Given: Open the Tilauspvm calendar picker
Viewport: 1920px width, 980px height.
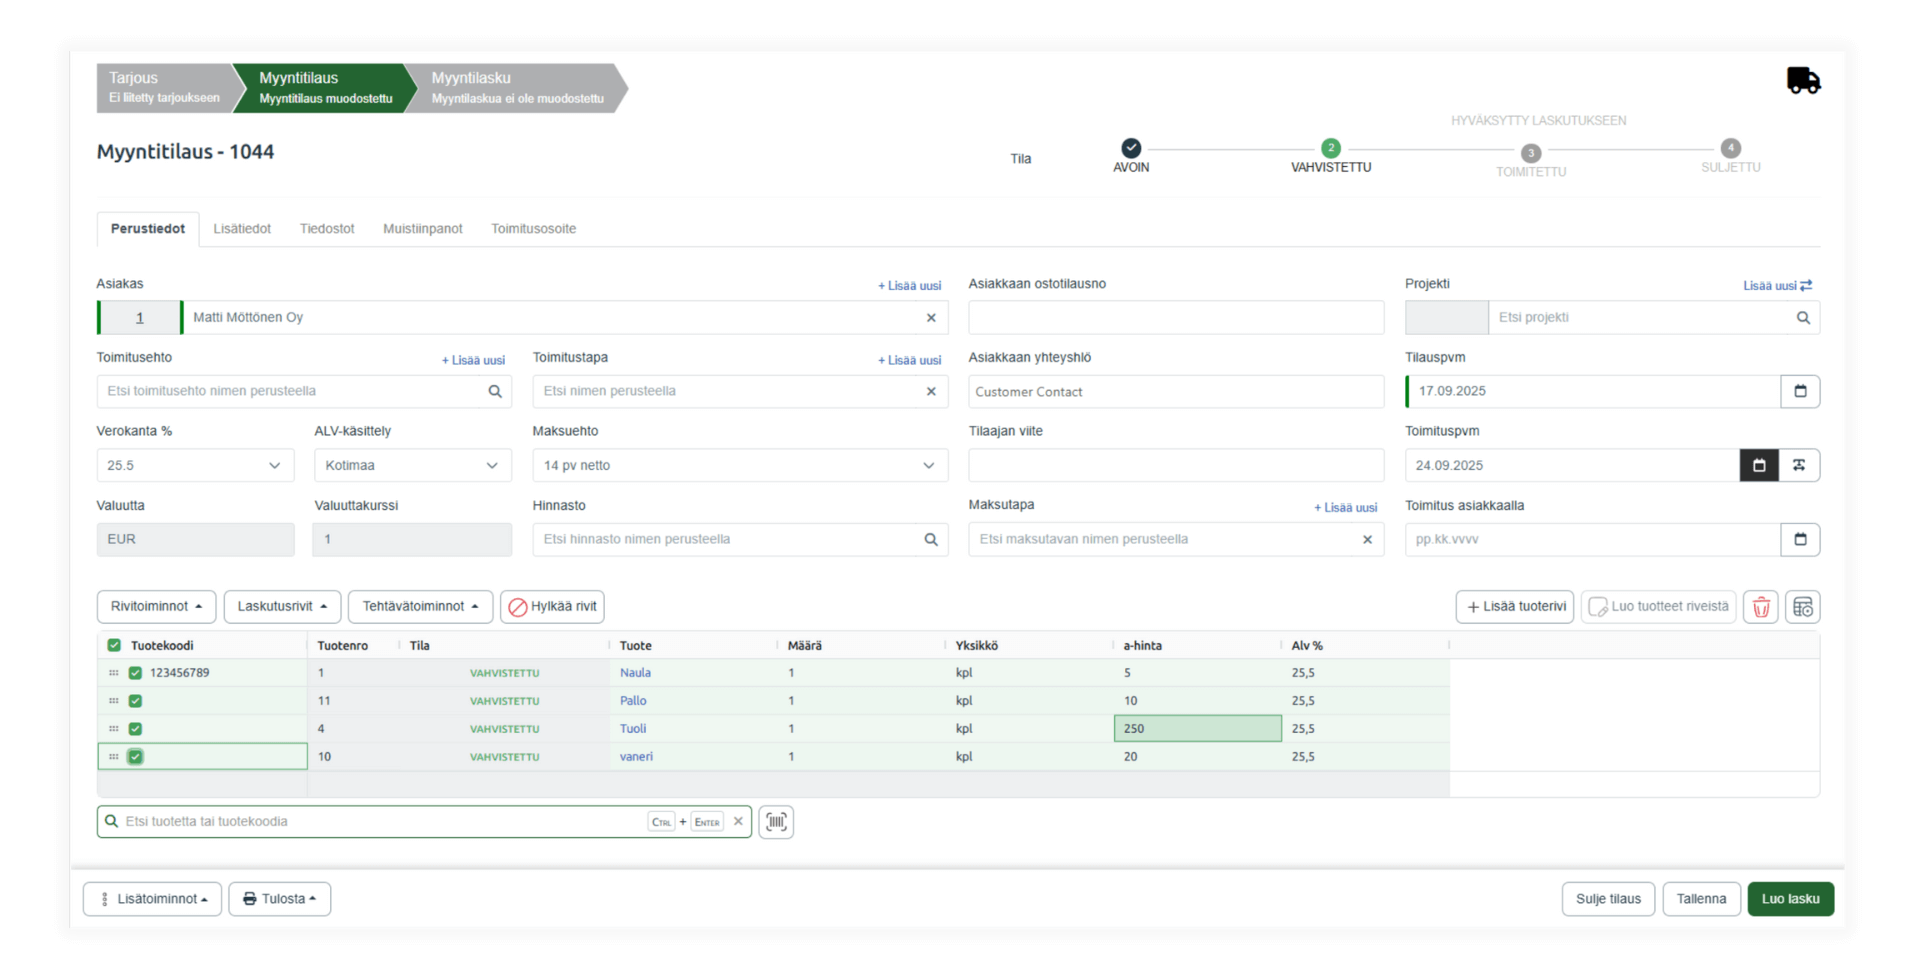Looking at the screenshot, I should click(1800, 391).
